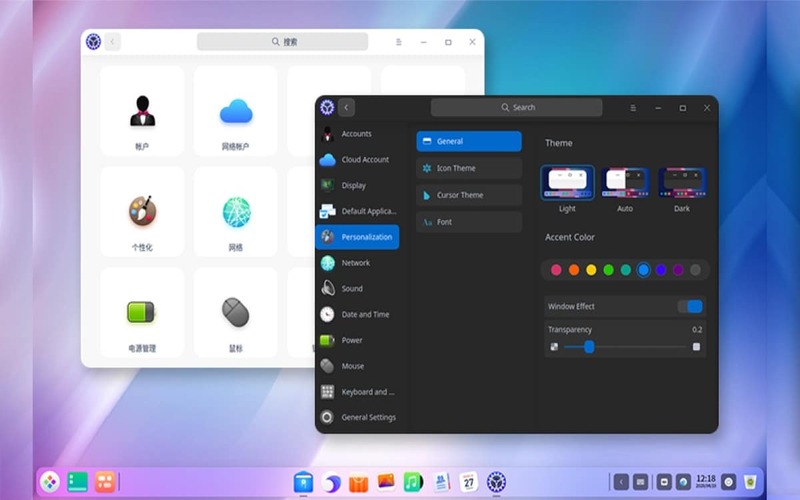
Task: Open Accounts in the dark settings sidebar
Action: pos(357,134)
